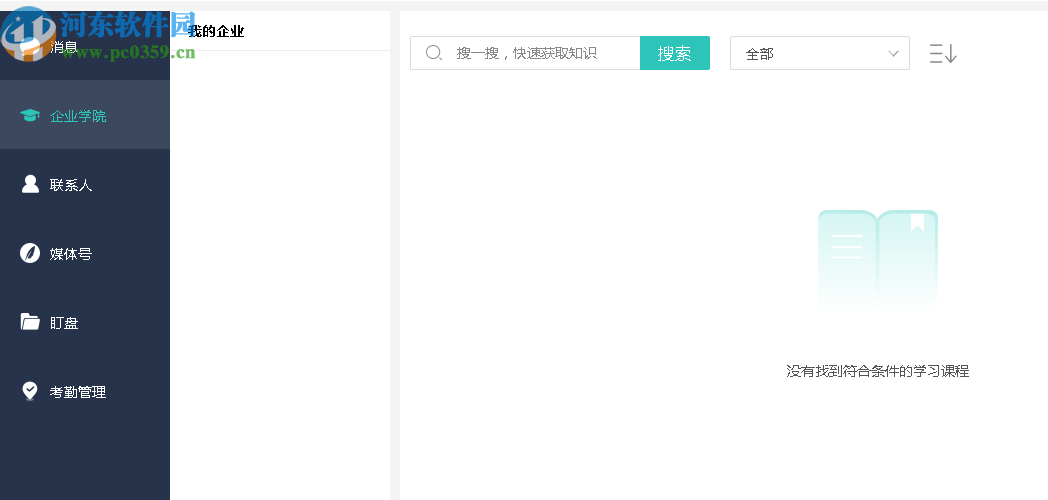The width and height of the screenshot is (1048, 500).
Task: Focus the 搜一搜 search input field
Action: tap(525, 53)
